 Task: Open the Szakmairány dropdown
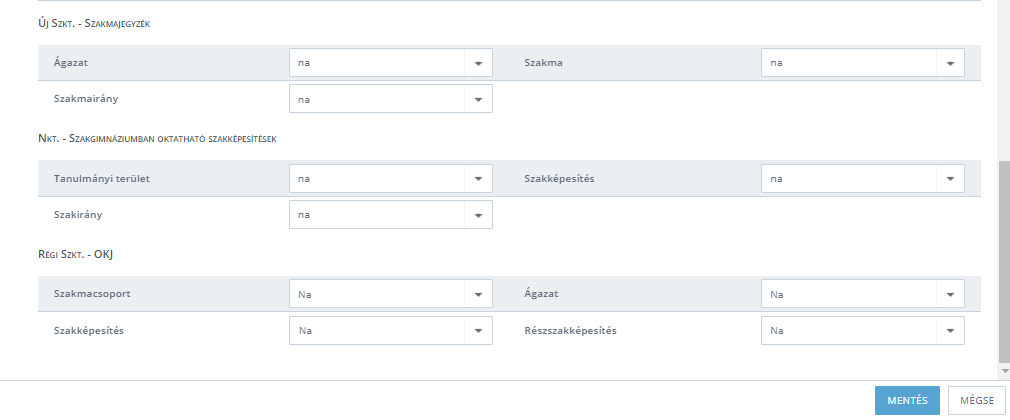tap(390, 99)
